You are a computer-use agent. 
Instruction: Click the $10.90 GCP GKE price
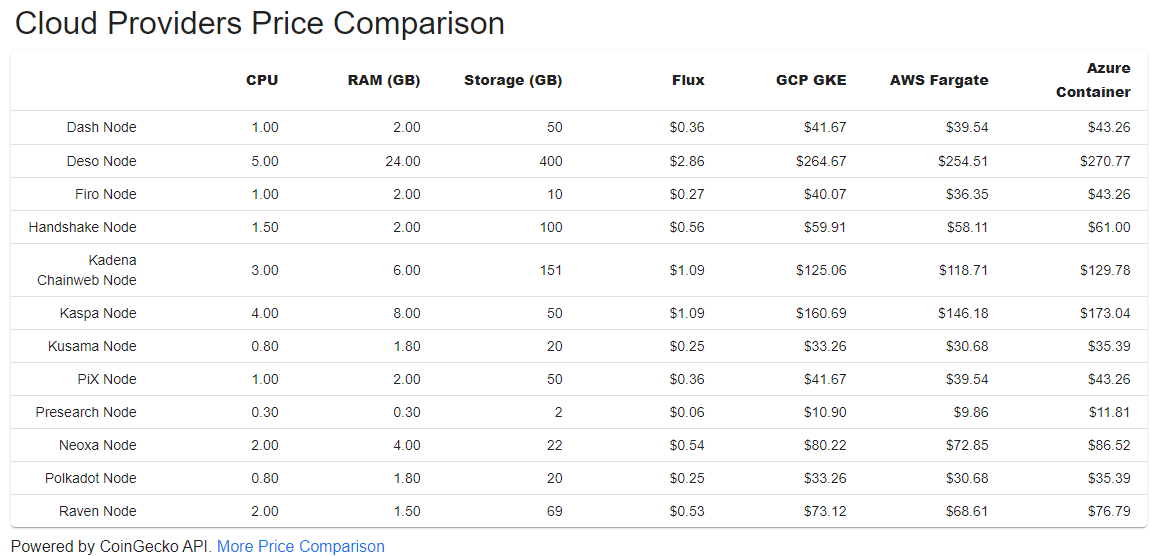point(825,412)
